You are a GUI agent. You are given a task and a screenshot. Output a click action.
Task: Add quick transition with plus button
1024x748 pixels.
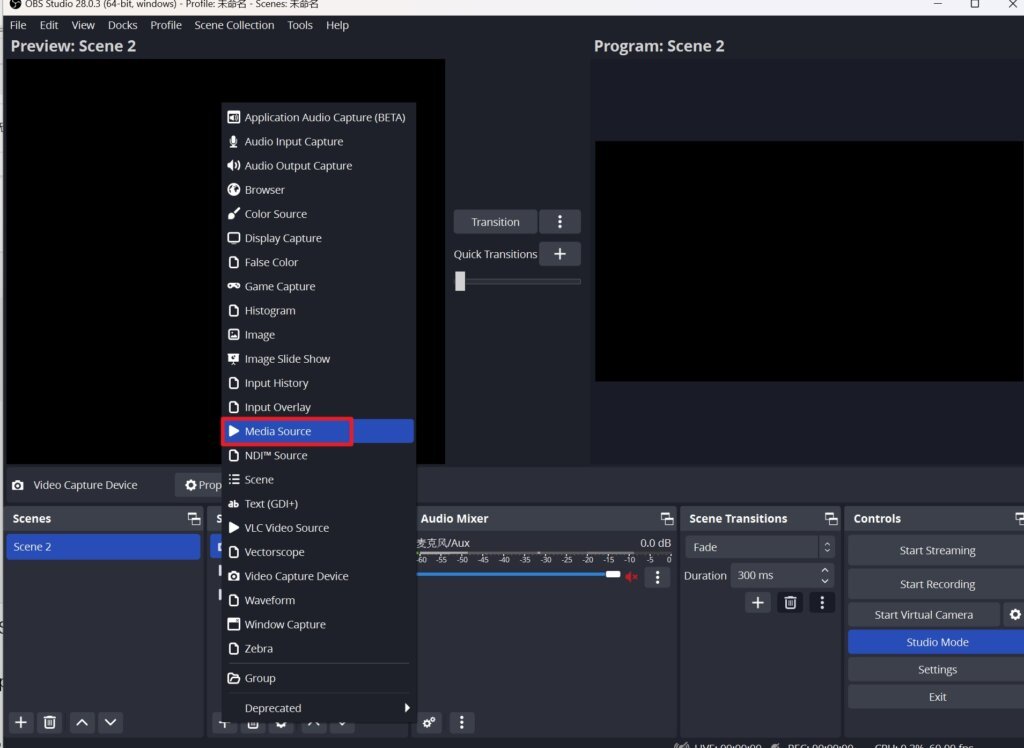(x=560, y=254)
